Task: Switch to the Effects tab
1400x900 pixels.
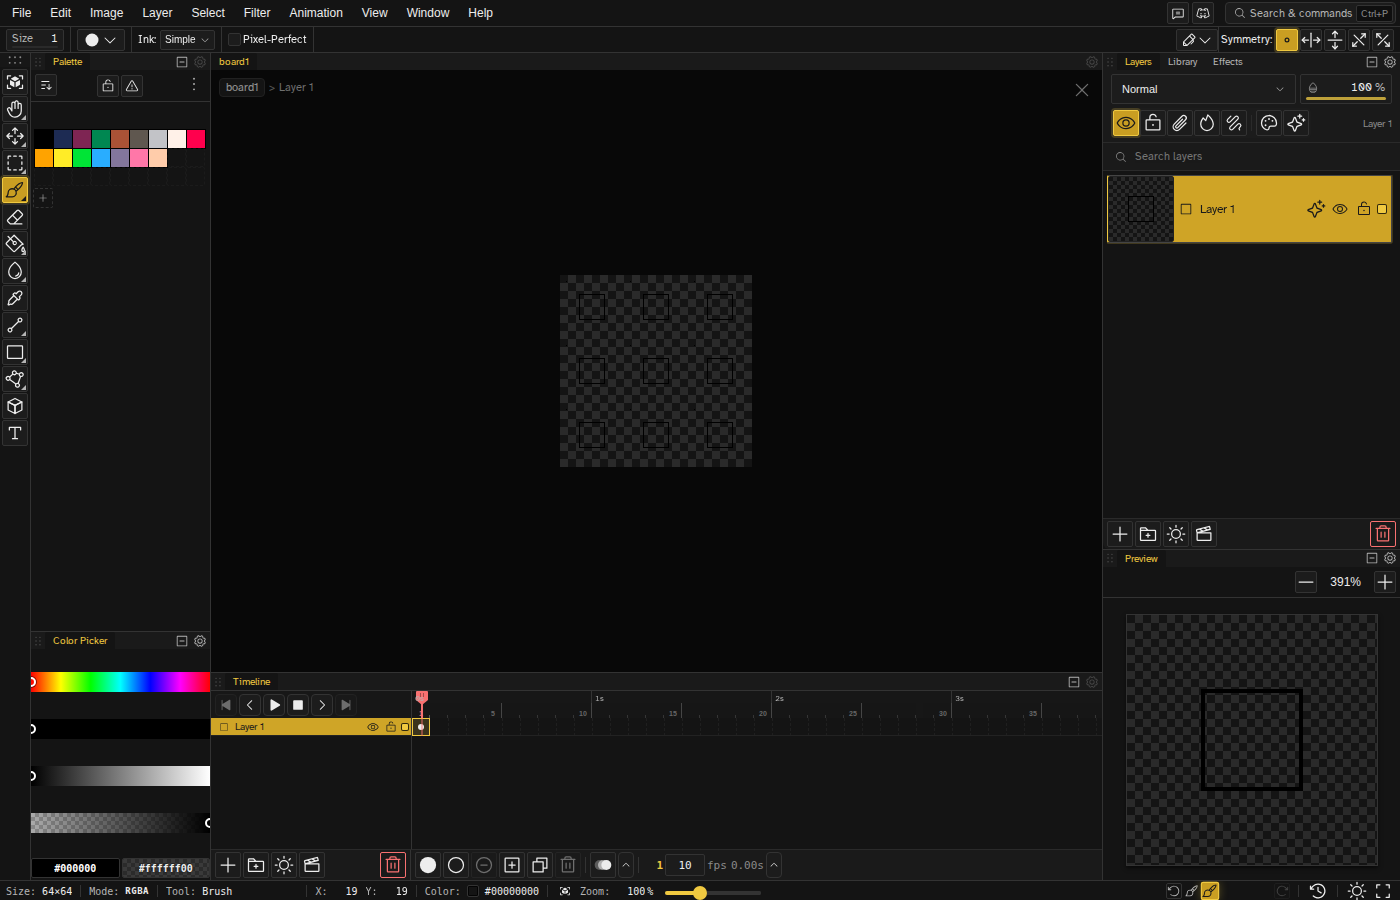Action: pos(1228,62)
